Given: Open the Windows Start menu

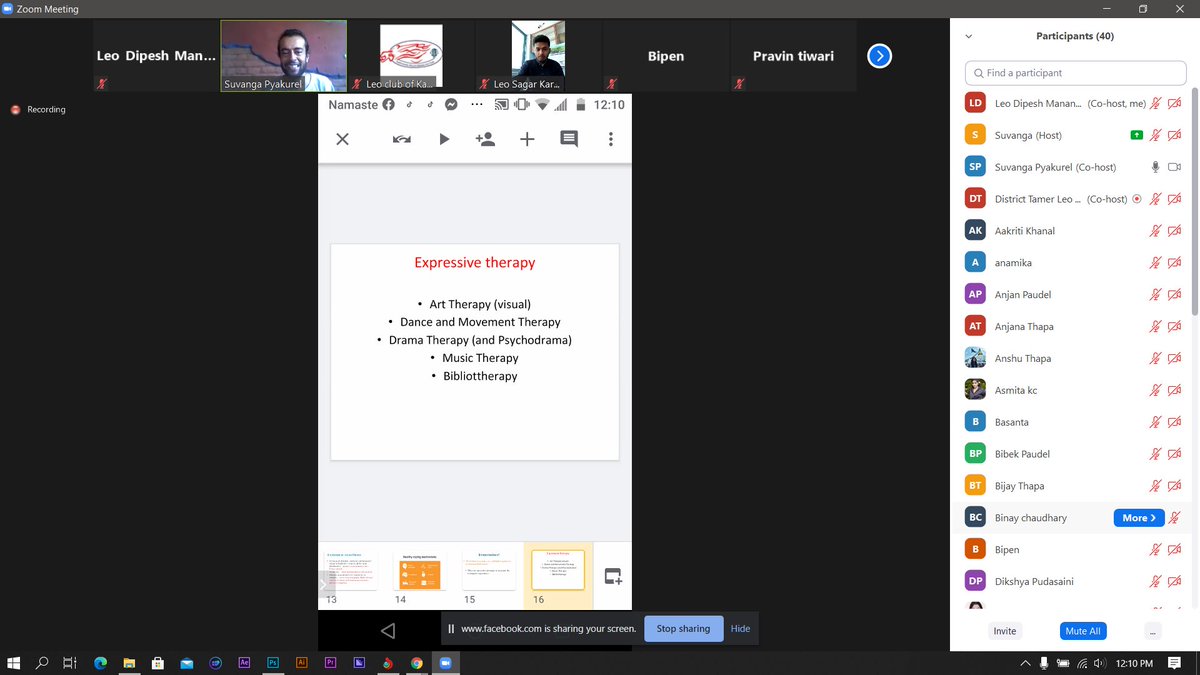Looking at the screenshot, I should pyautogui.click(x=14, y=662).
